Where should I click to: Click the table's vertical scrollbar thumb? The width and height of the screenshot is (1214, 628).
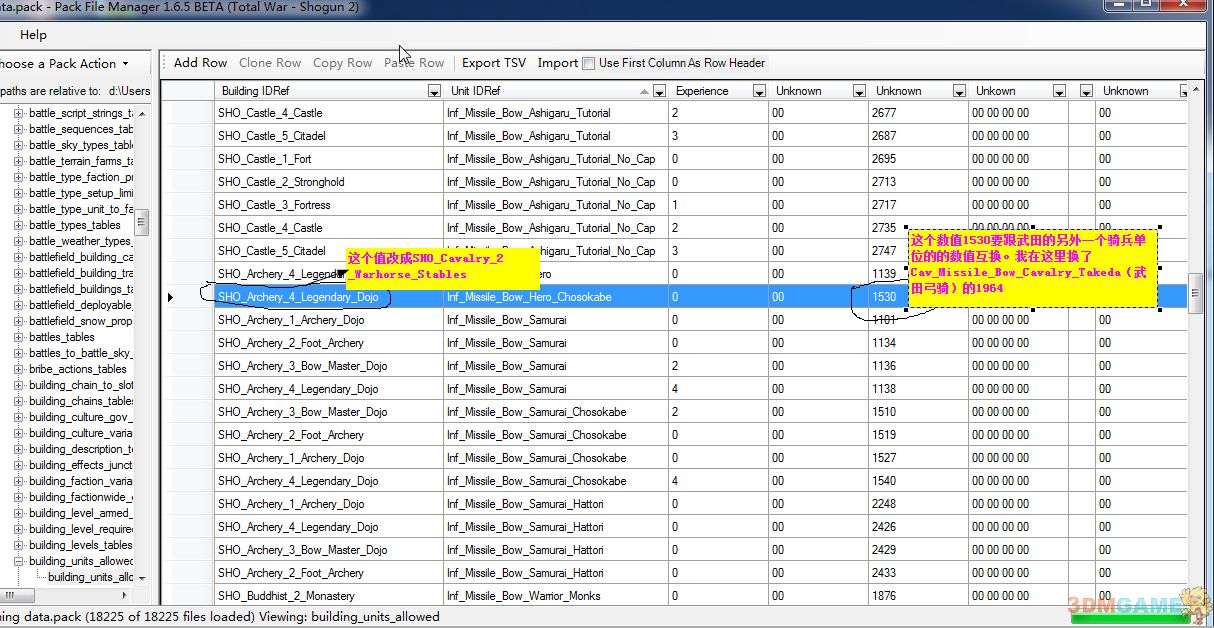coord(1195,294)
